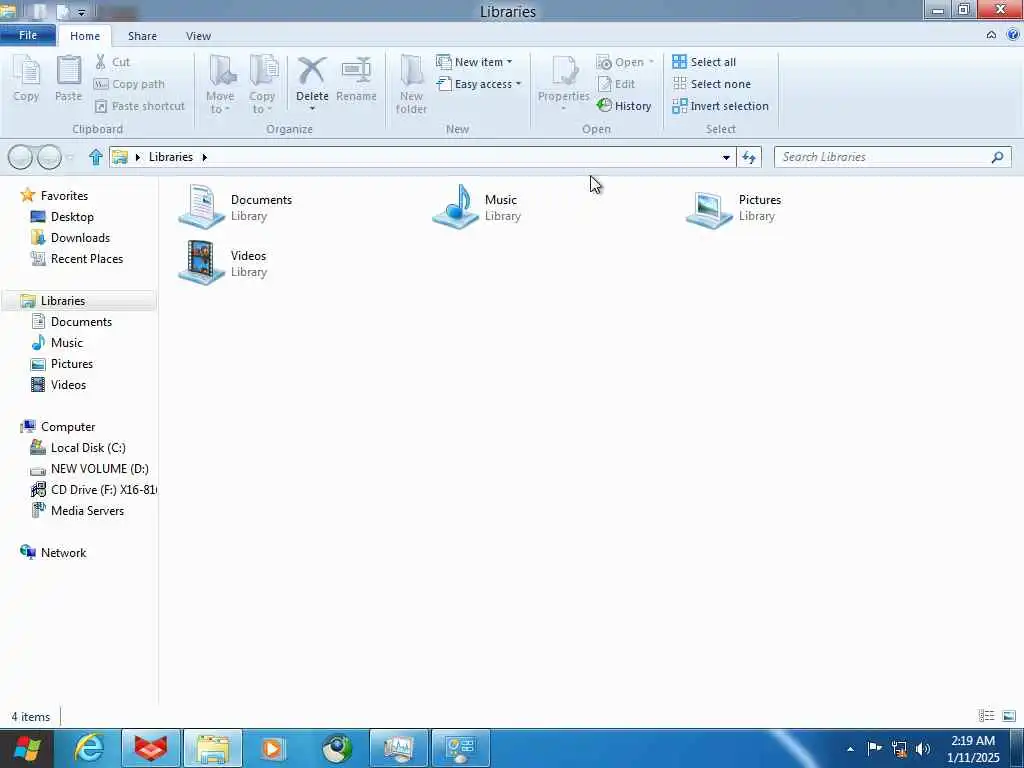Screen dimensions: 1024x768
Task: Click Invert selection
Action: pos(720,106)
